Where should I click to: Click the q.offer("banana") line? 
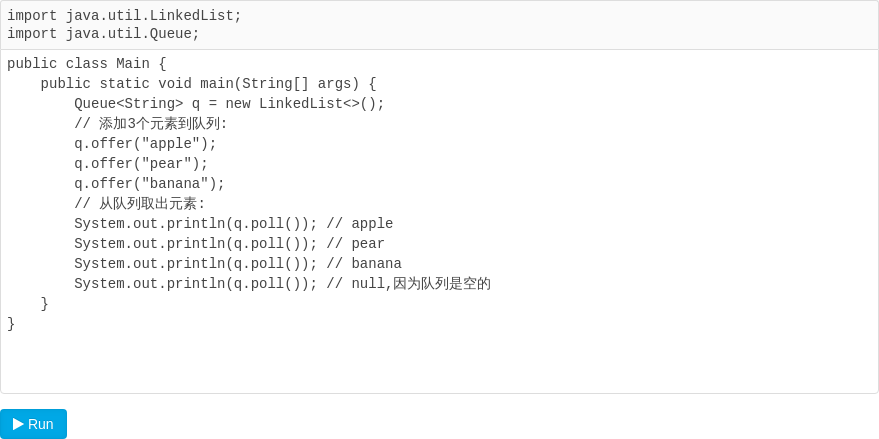coord(150,184)
